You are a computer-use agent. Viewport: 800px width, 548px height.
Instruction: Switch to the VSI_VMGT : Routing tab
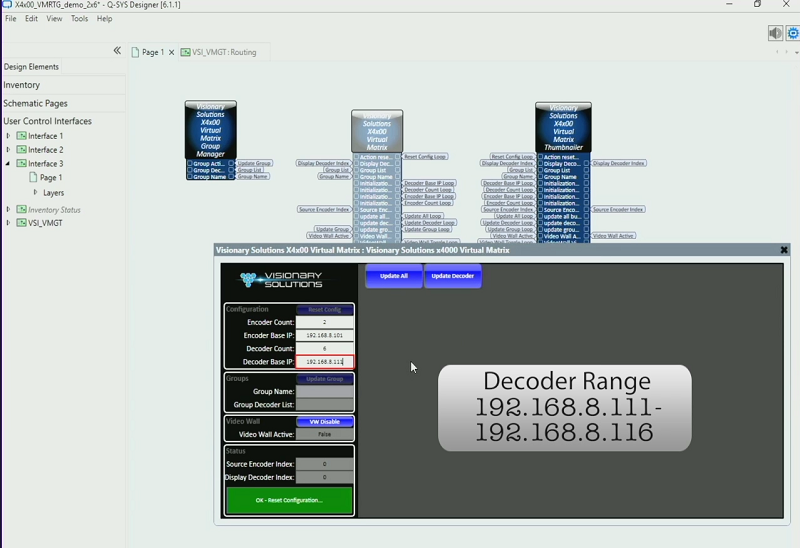(x=219, y=52)
